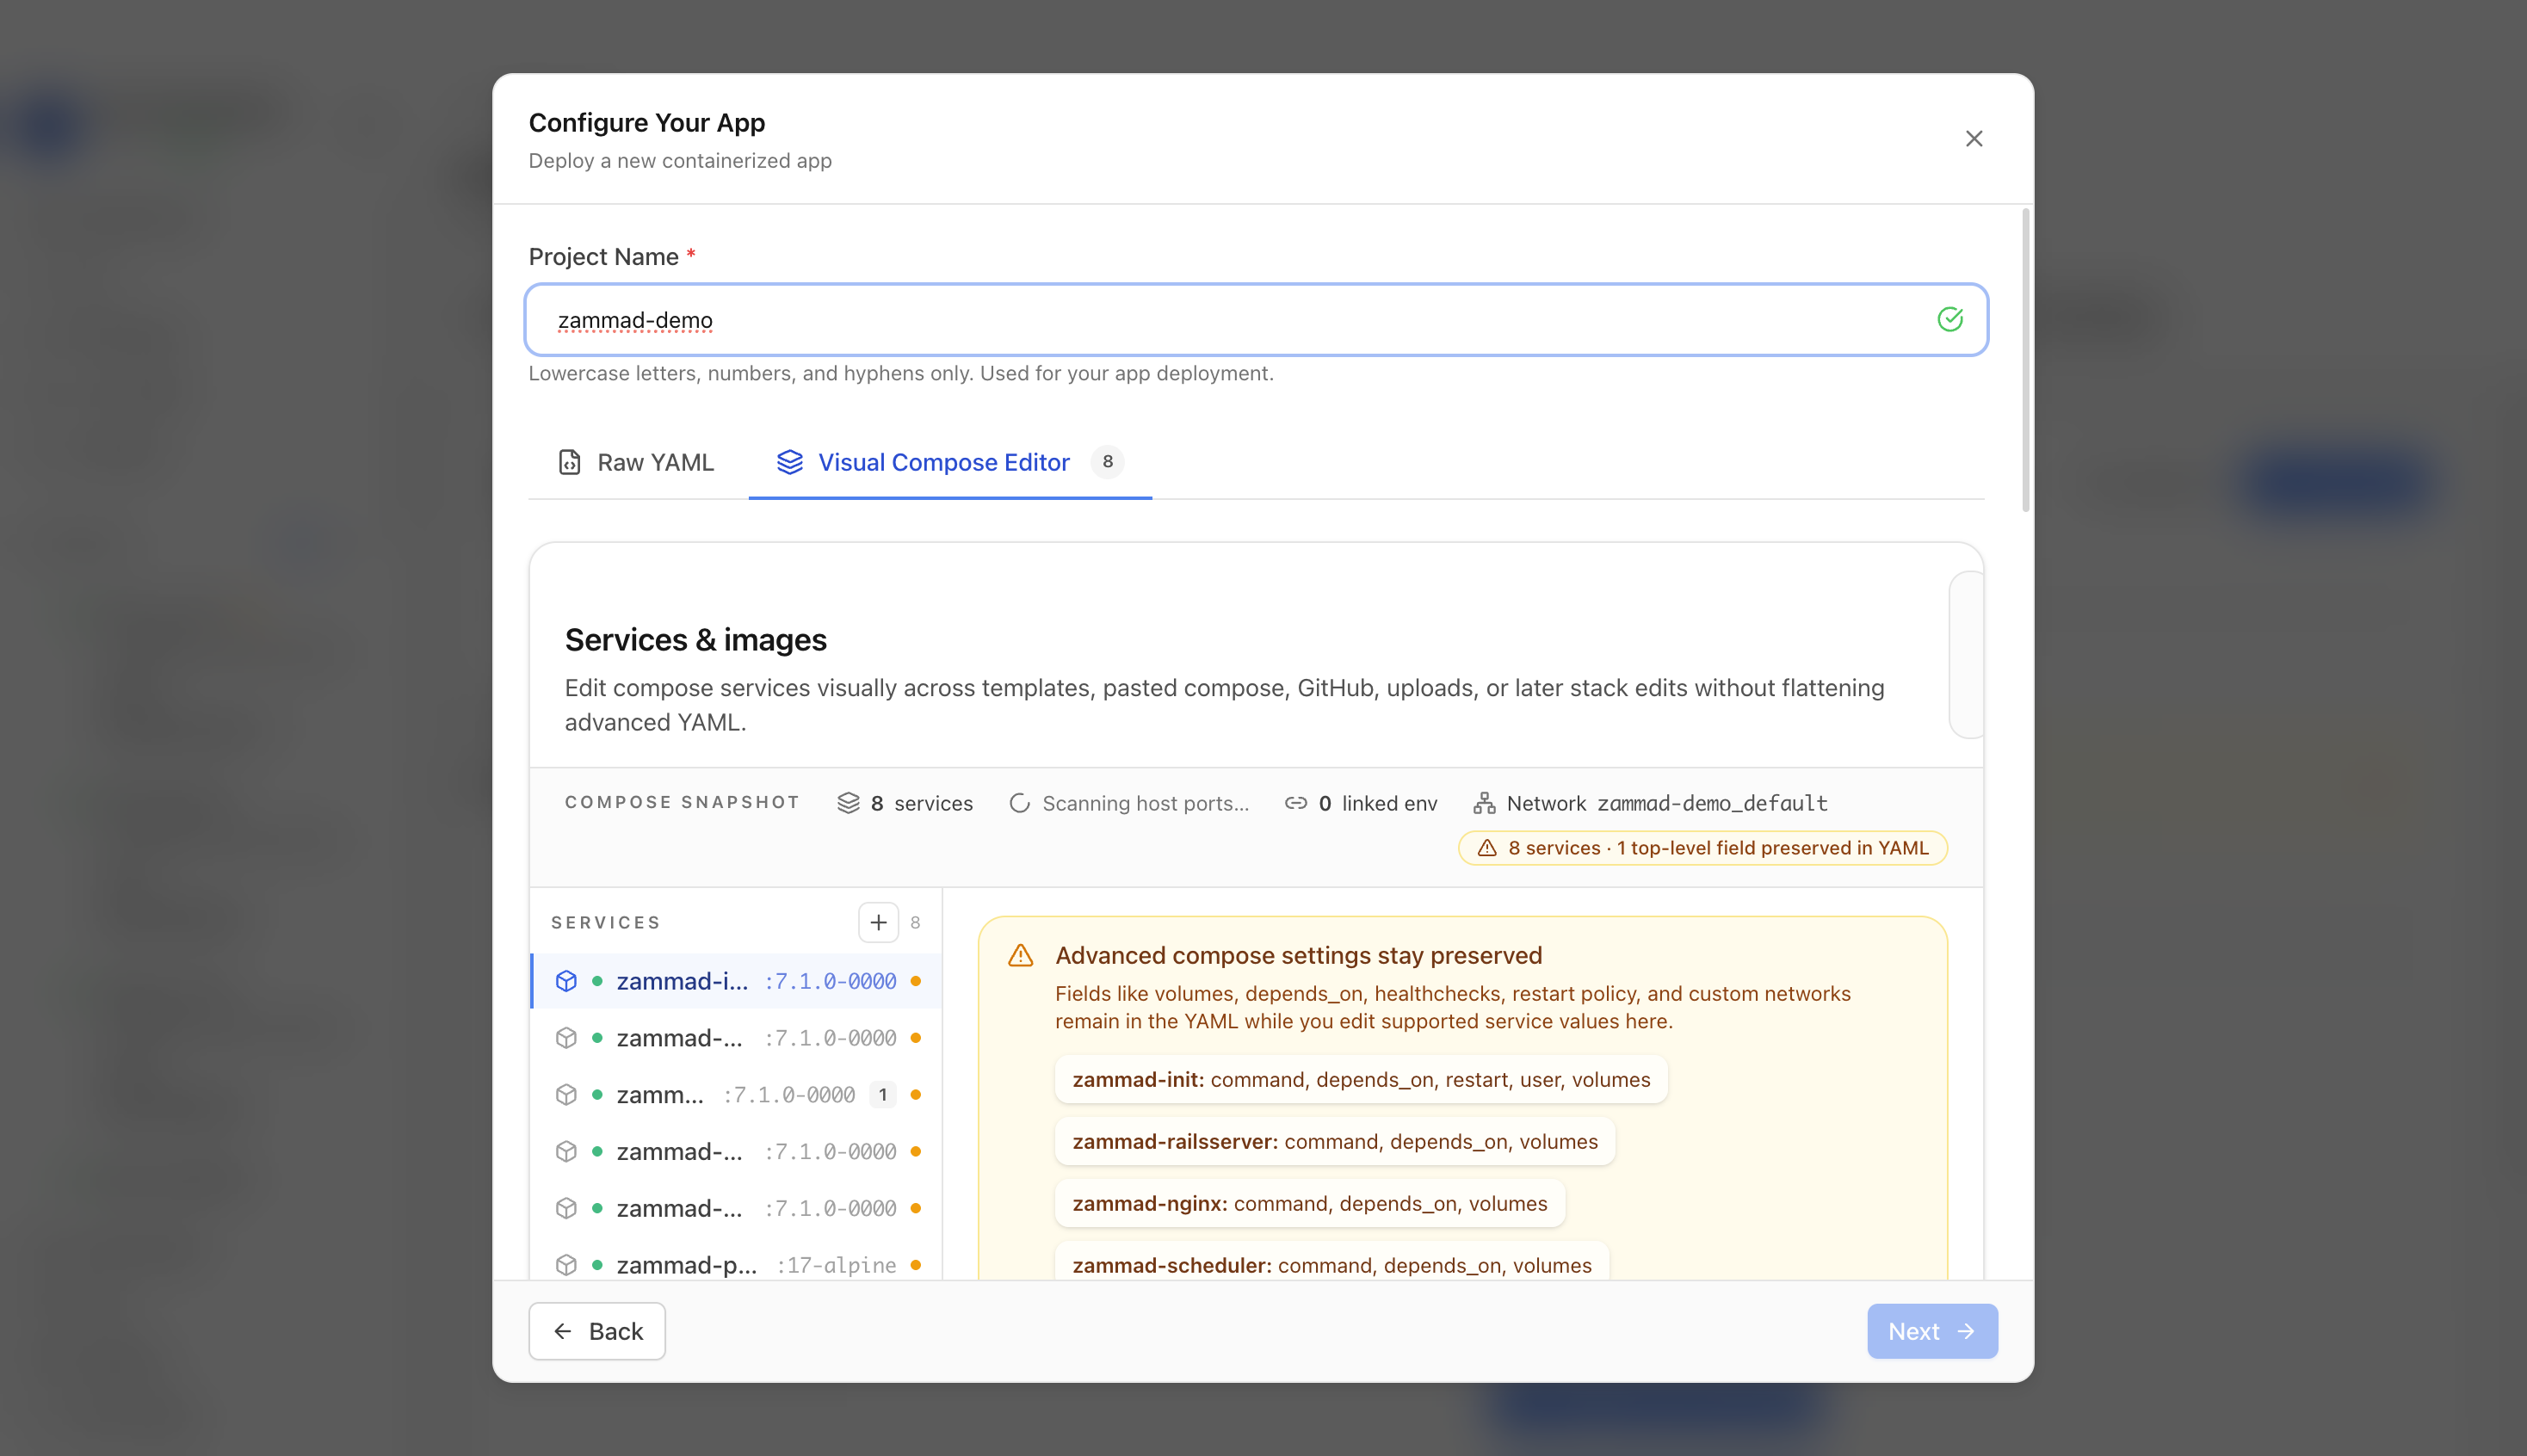Click '8 services · 1 top-level field preserved' badge
The width and height of the screenshot is (2527, 1456).
1702,848
